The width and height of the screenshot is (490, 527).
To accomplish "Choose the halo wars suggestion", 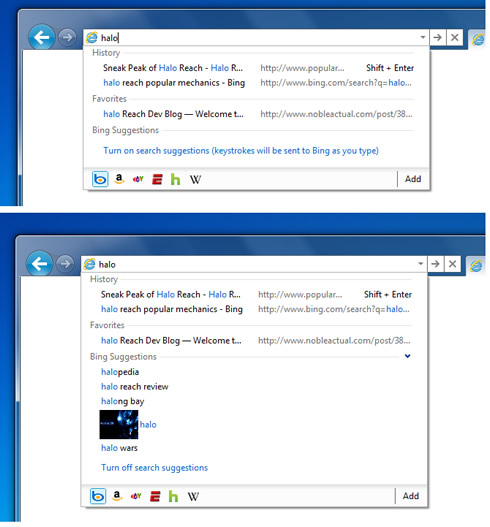I will click(119, 448).
